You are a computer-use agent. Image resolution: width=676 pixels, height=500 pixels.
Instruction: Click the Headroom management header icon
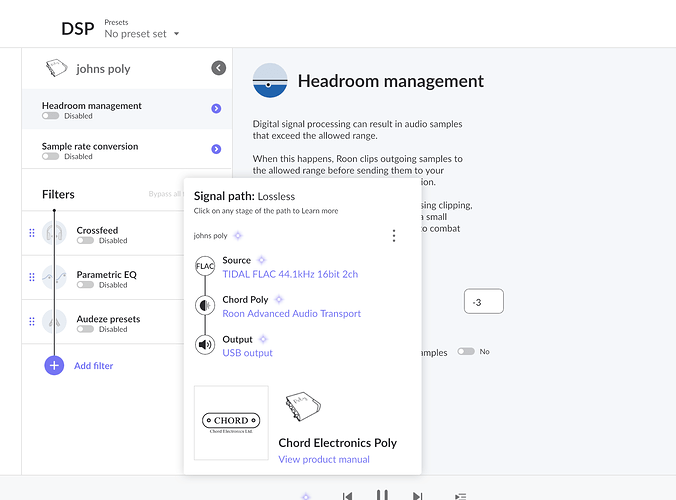point(270,81)
